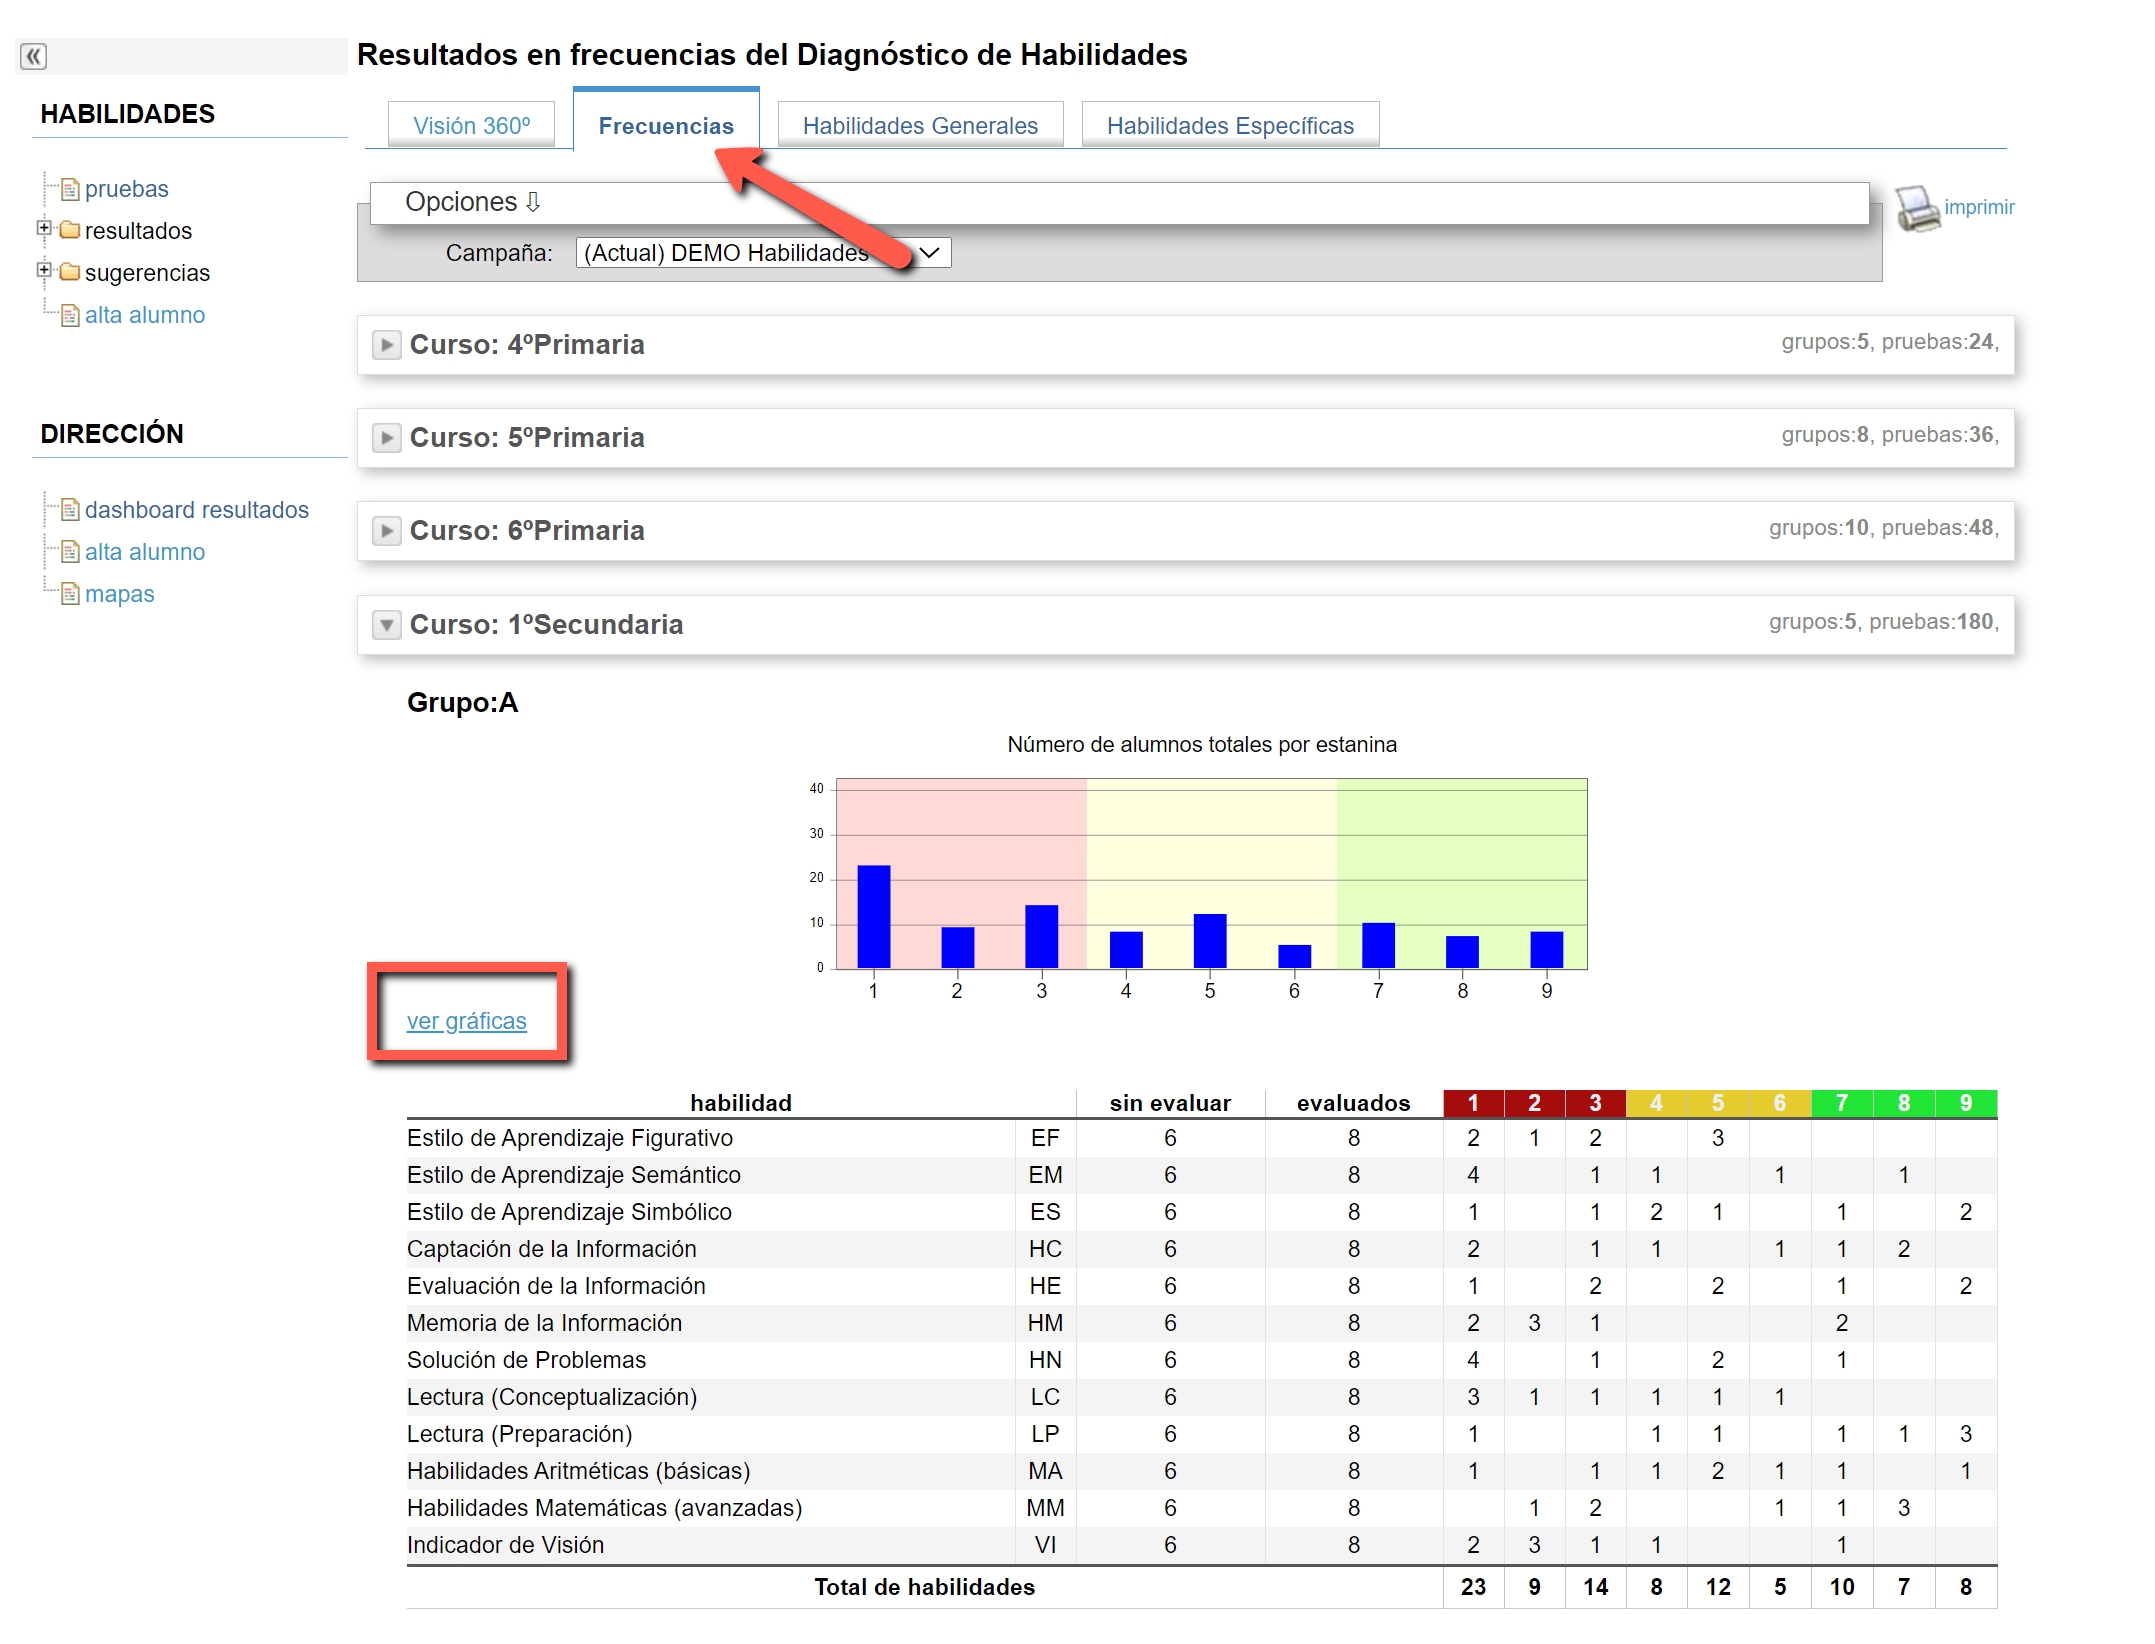This screenshot has width=2155, height=1644.
Task: Expand Curso: 6ºPrimaria section arrow
Action: coord(387,531)
